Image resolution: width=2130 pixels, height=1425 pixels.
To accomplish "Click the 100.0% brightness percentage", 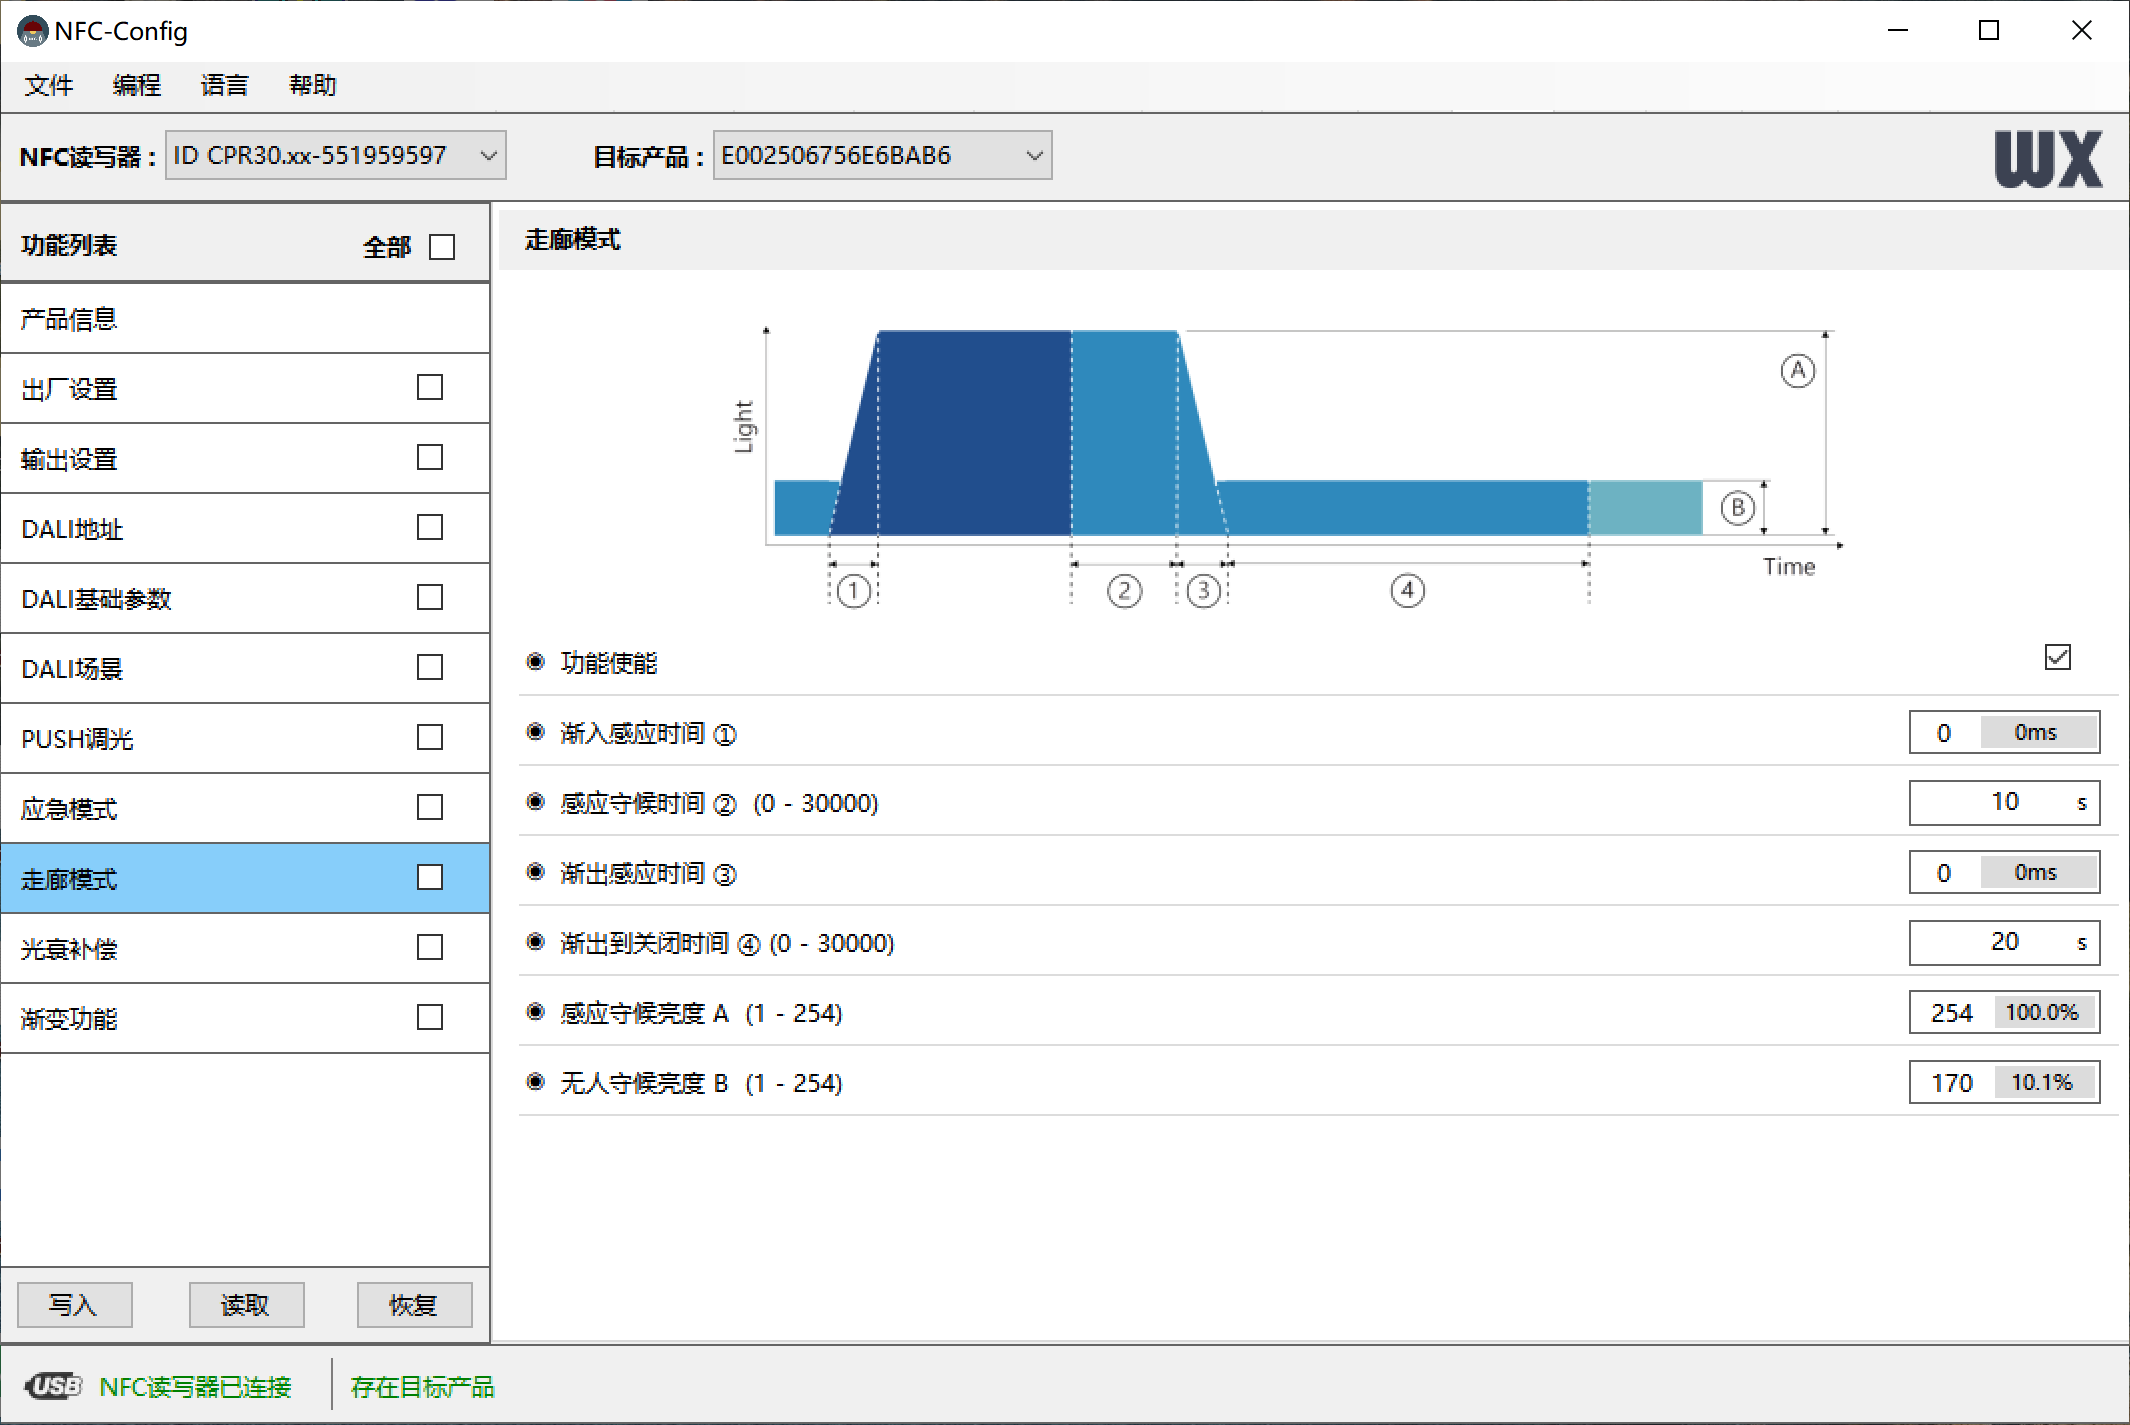I will click(x=2043, y=1012).
